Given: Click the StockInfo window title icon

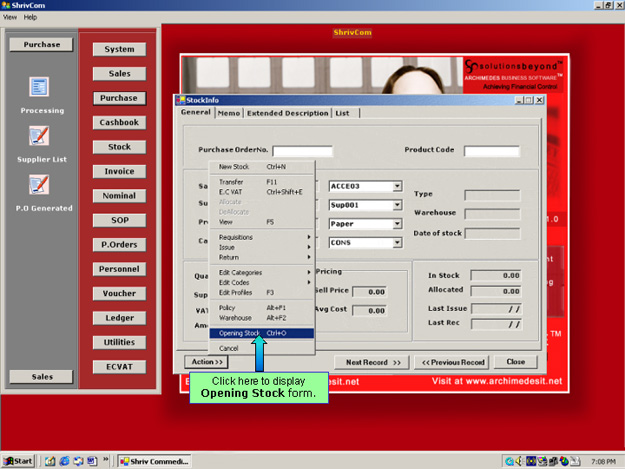Looking at the screenshot, I should [x=180, y=100].
